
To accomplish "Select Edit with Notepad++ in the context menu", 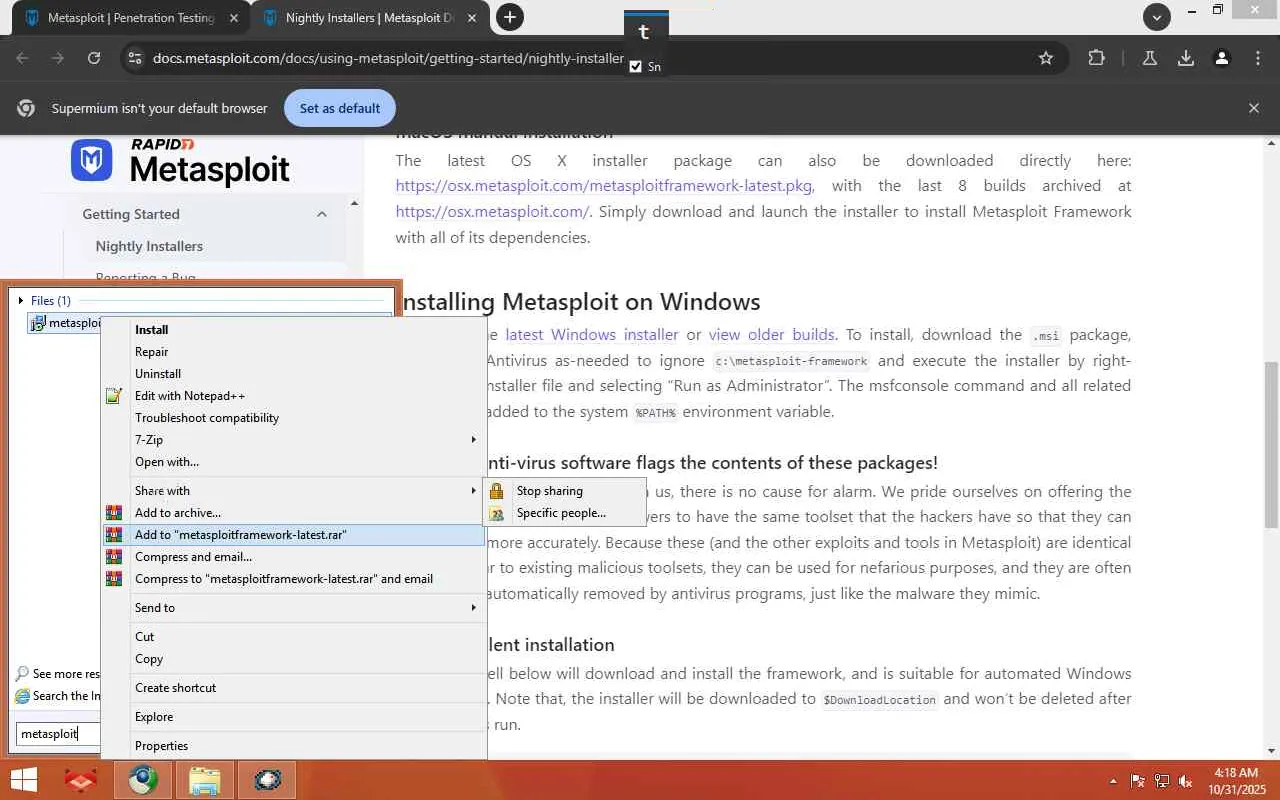I will click(294, 396).
